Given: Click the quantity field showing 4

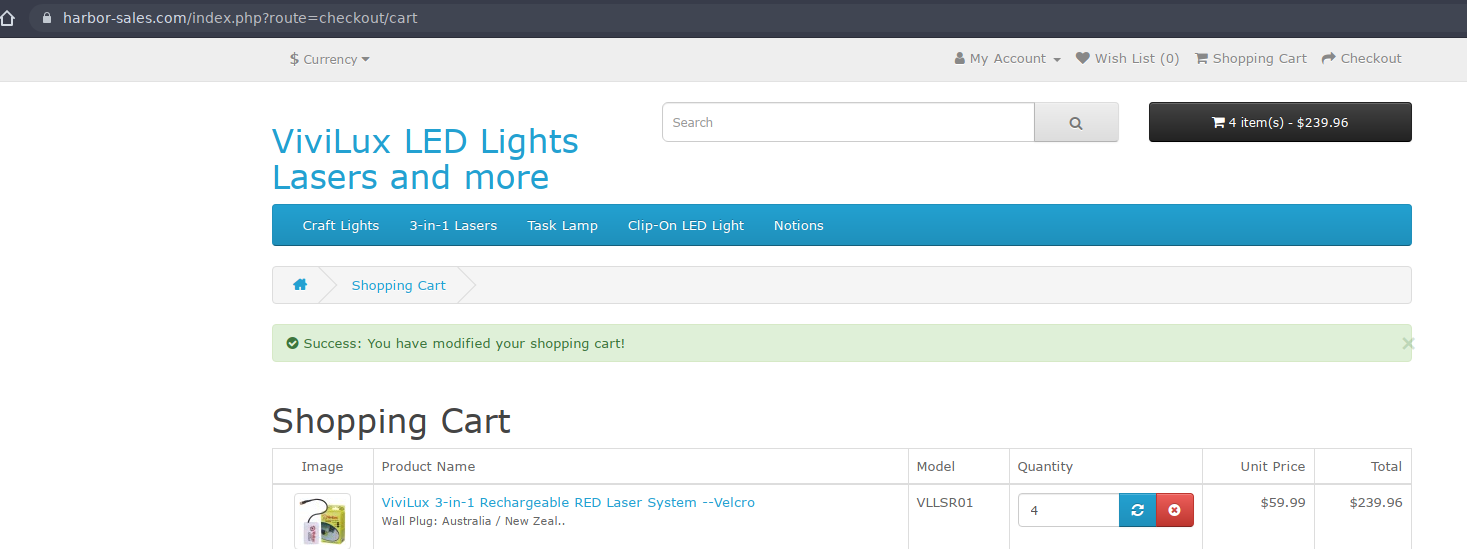Looking at the screenshot, I should point(1068,510).
